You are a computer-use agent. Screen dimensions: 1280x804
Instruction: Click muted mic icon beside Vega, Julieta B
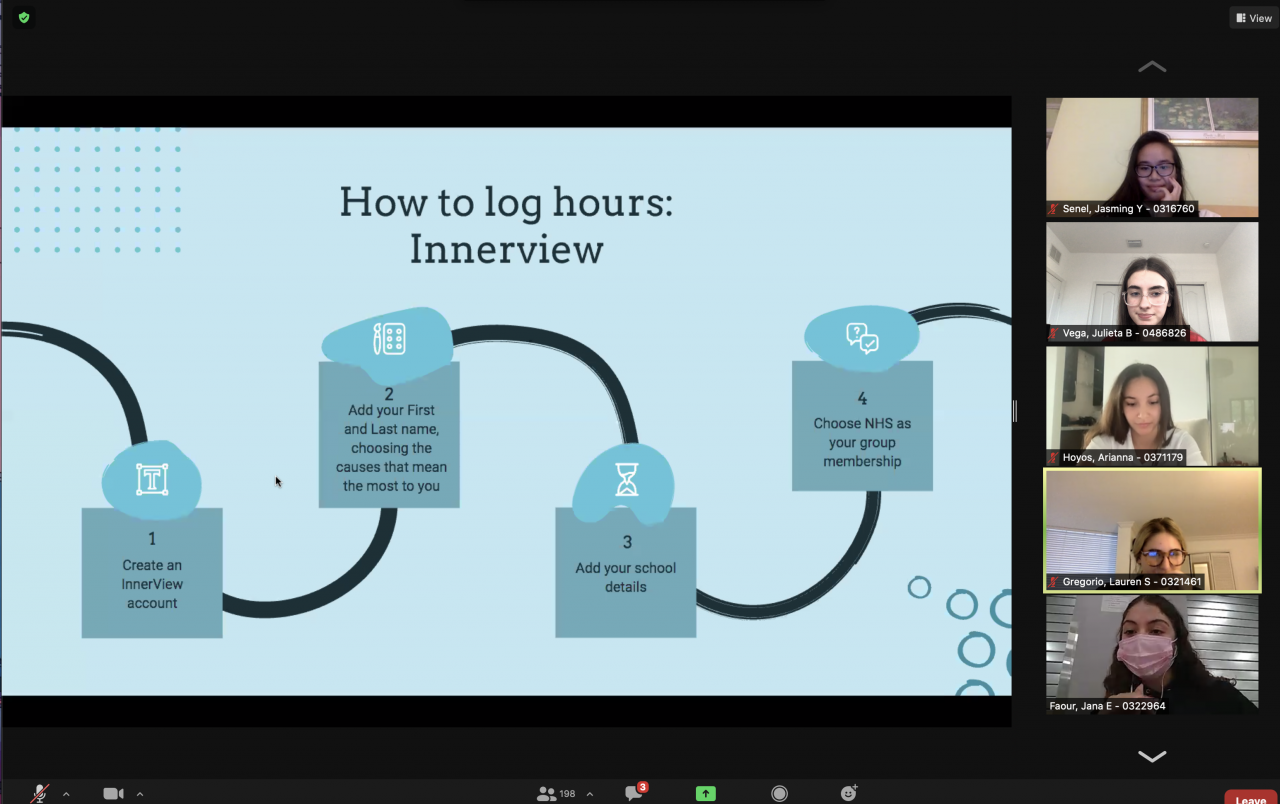click(1054, 333)
